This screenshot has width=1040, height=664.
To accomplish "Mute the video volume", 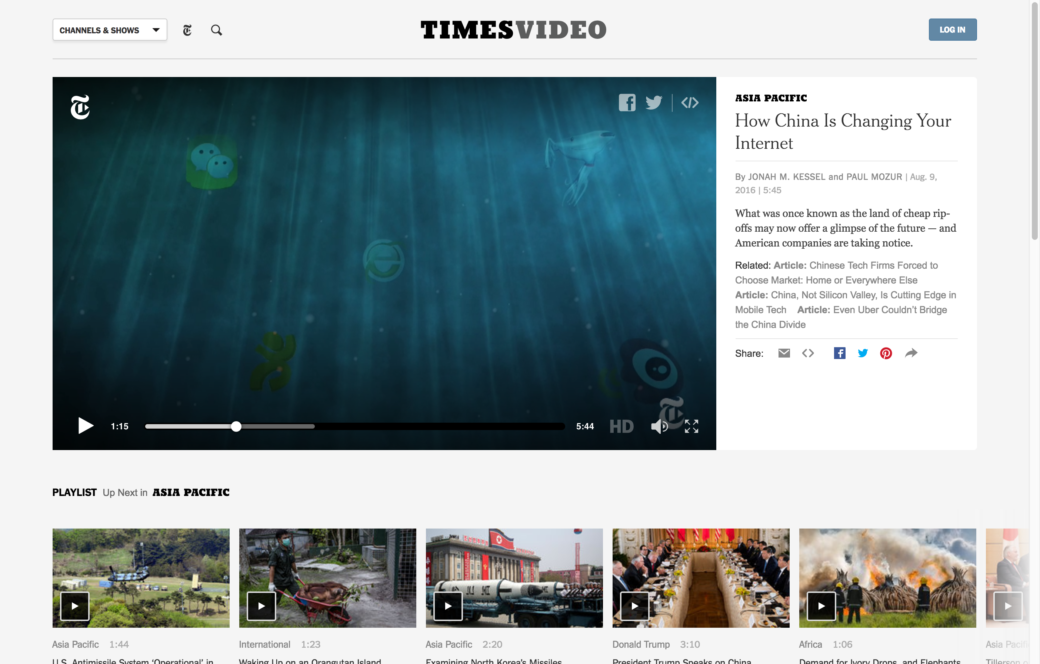I will [x=659, y=426].
